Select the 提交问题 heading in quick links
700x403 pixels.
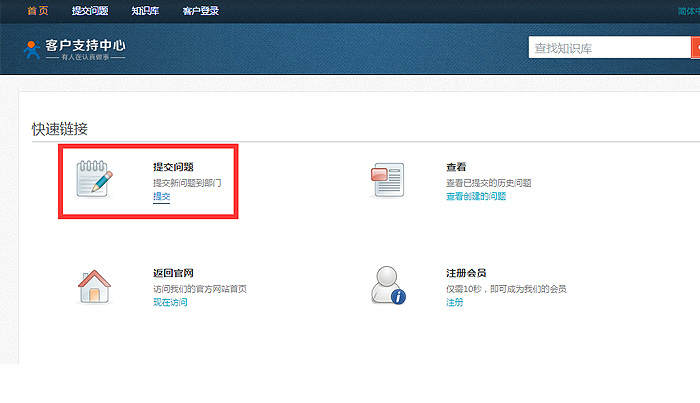(173, 167)
